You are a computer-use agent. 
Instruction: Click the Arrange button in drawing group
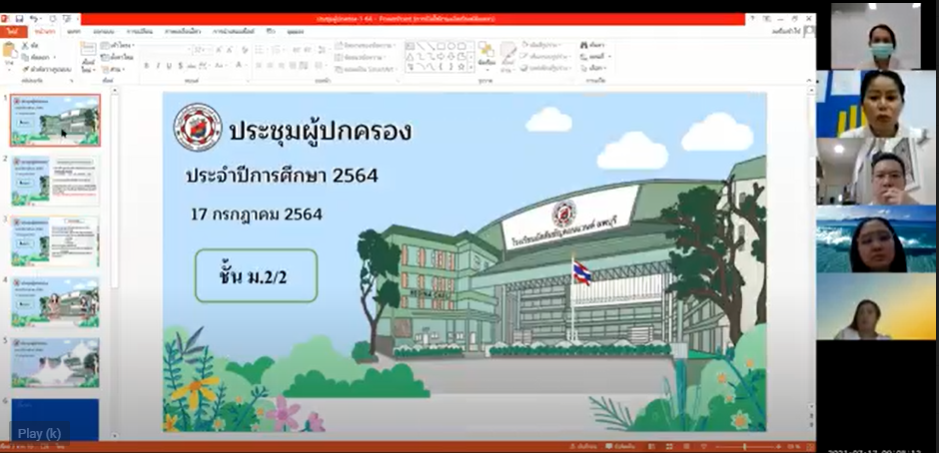point(486,56)
